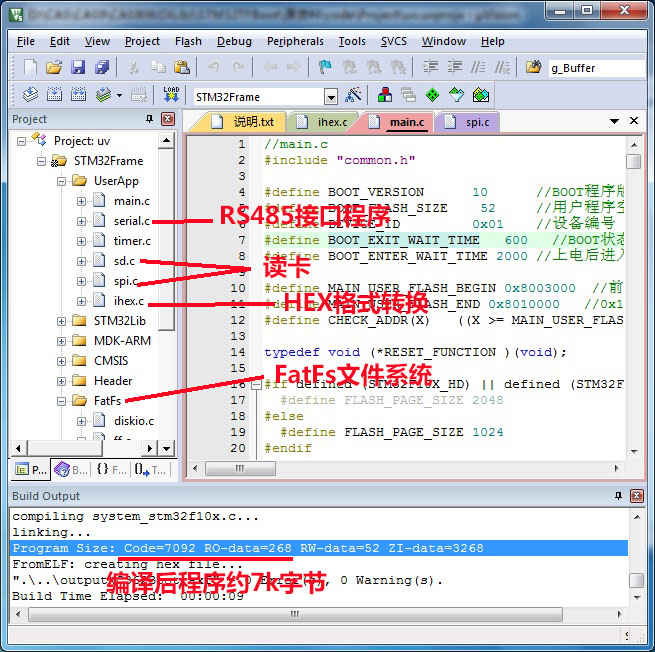Open the STM32Frame target dropdown

(330, 97)
